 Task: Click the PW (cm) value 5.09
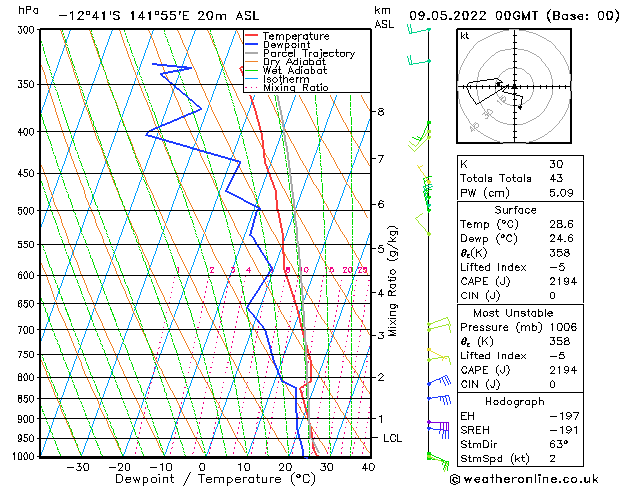(x=561, y=193)
